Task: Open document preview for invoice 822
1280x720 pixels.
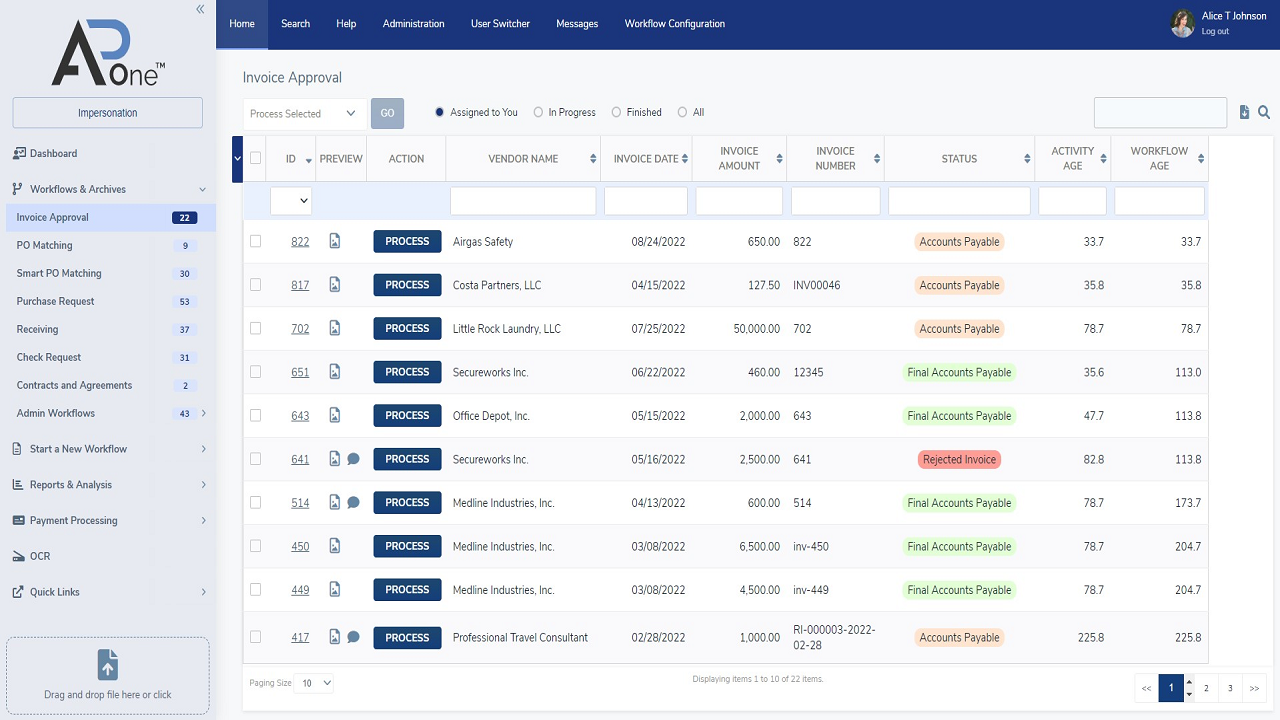Action: [335, 241]
